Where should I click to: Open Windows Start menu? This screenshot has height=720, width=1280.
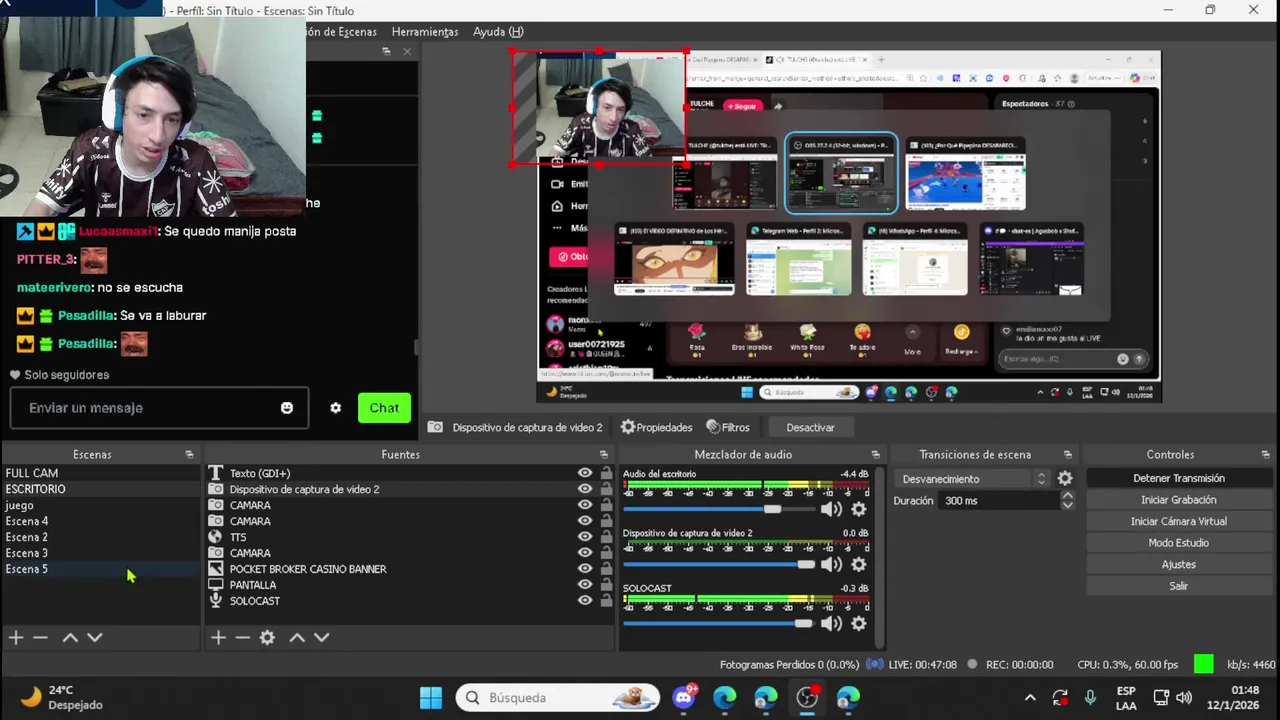pyautogui.click(x=431, y=697)
